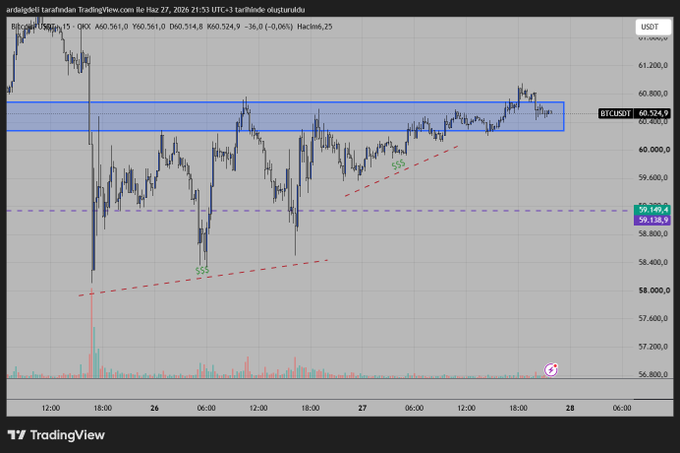Click the 'D60.514,8' low value
The width and height of the screenshot is (680, 453).
186,26
